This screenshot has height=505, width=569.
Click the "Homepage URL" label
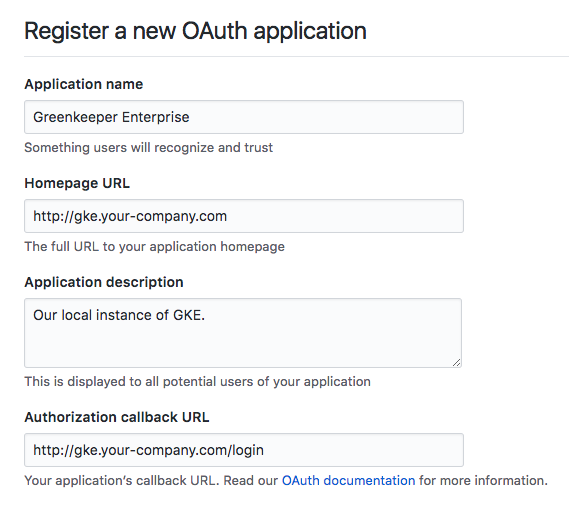77,183
